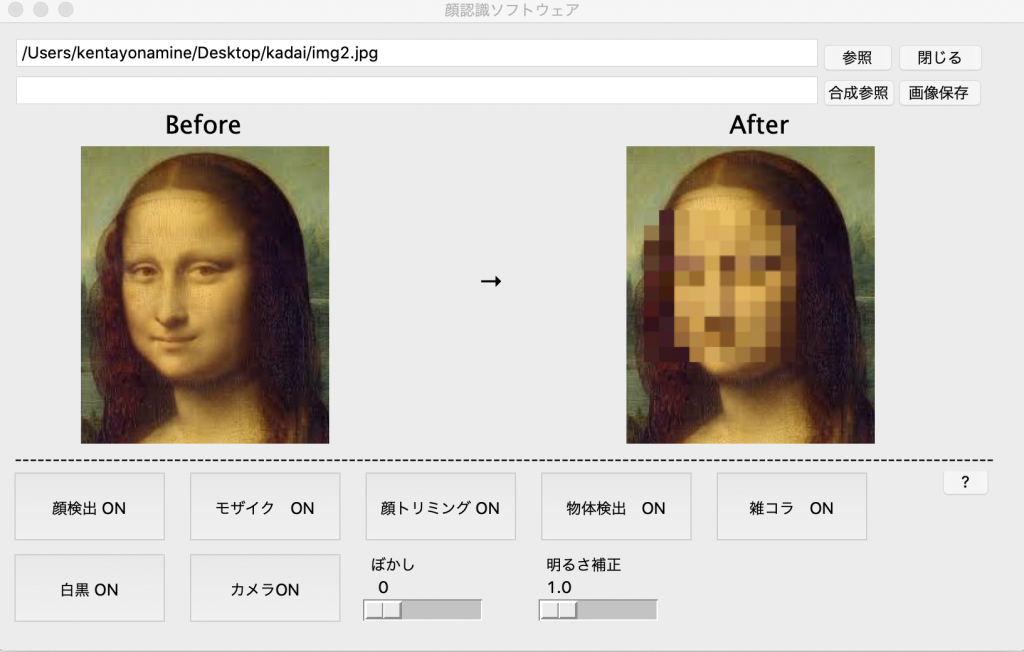Click the 明るさ補正 brightness slider
The image size is (1024, 652).
598,610
